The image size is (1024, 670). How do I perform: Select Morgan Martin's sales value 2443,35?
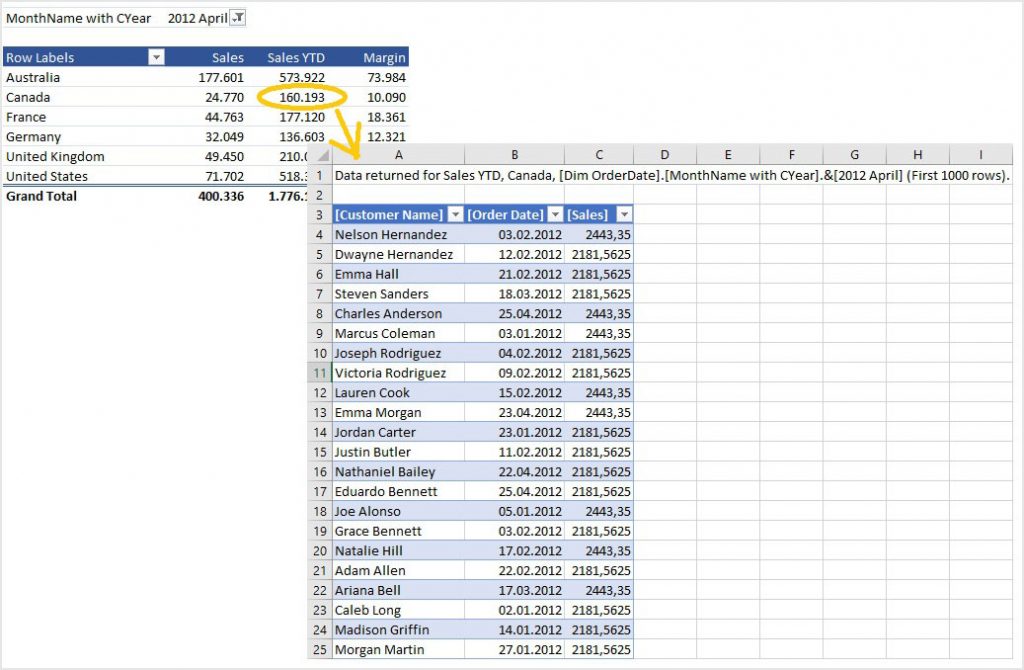(x=598, y=649)
